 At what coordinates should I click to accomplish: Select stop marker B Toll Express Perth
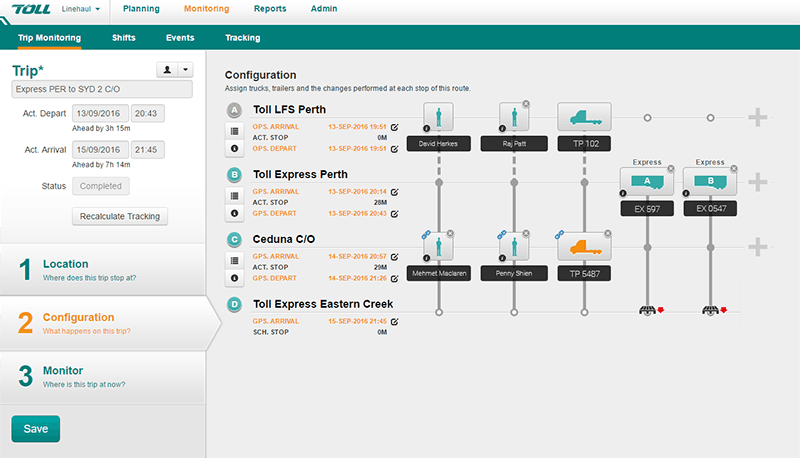pyautogui.click(x=234, y=175)
